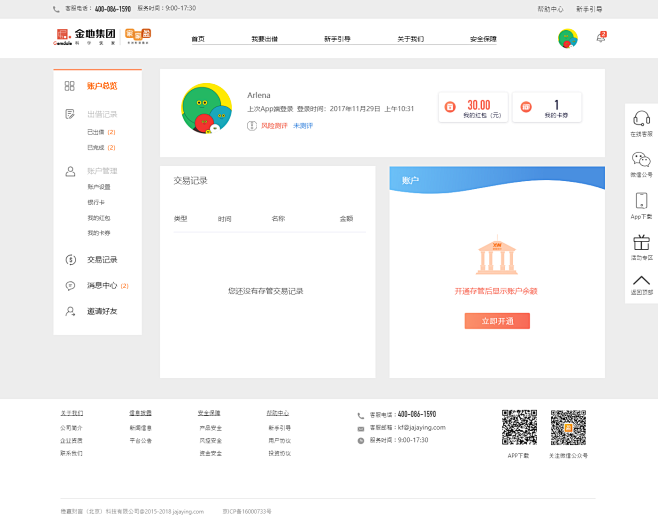Click the 邀请好友 person icon
Viewport: 658px width, 529px height.
(x=69, y=312)
